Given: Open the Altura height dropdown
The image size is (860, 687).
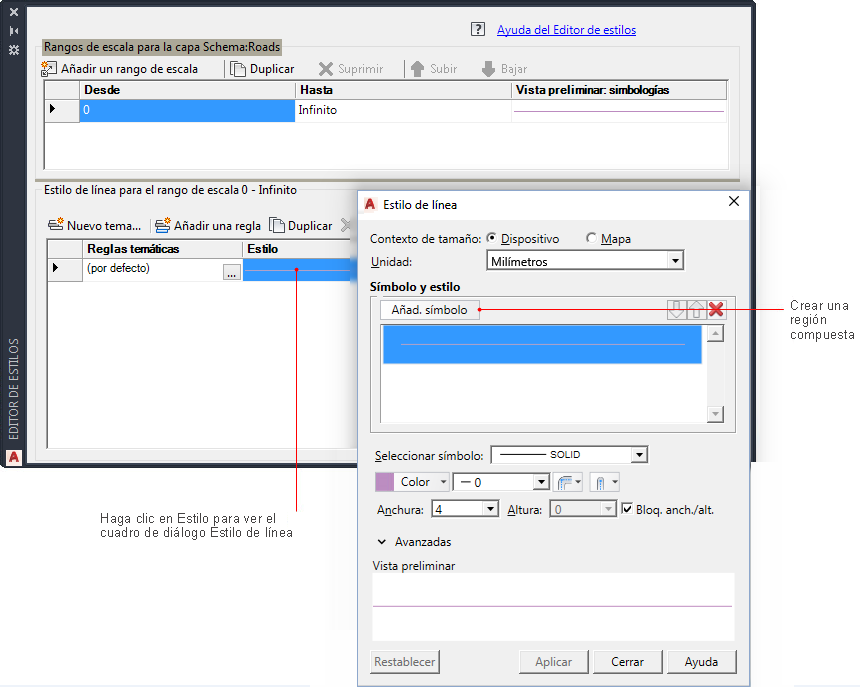Looking at the screenshot, I should click(x=608, y=509).
